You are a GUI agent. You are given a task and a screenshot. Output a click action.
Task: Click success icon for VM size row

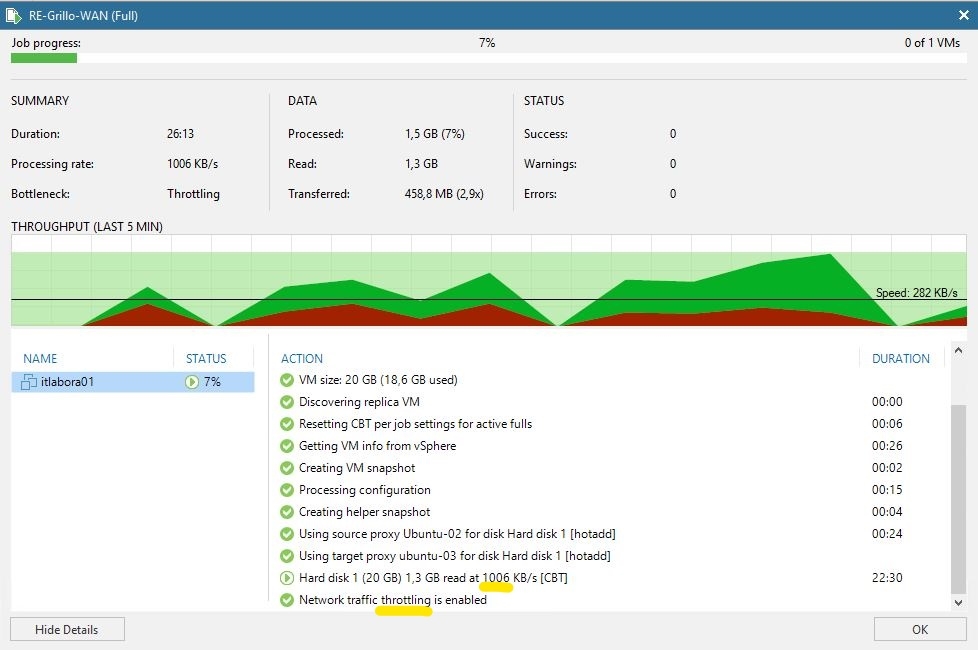[287, 380]
